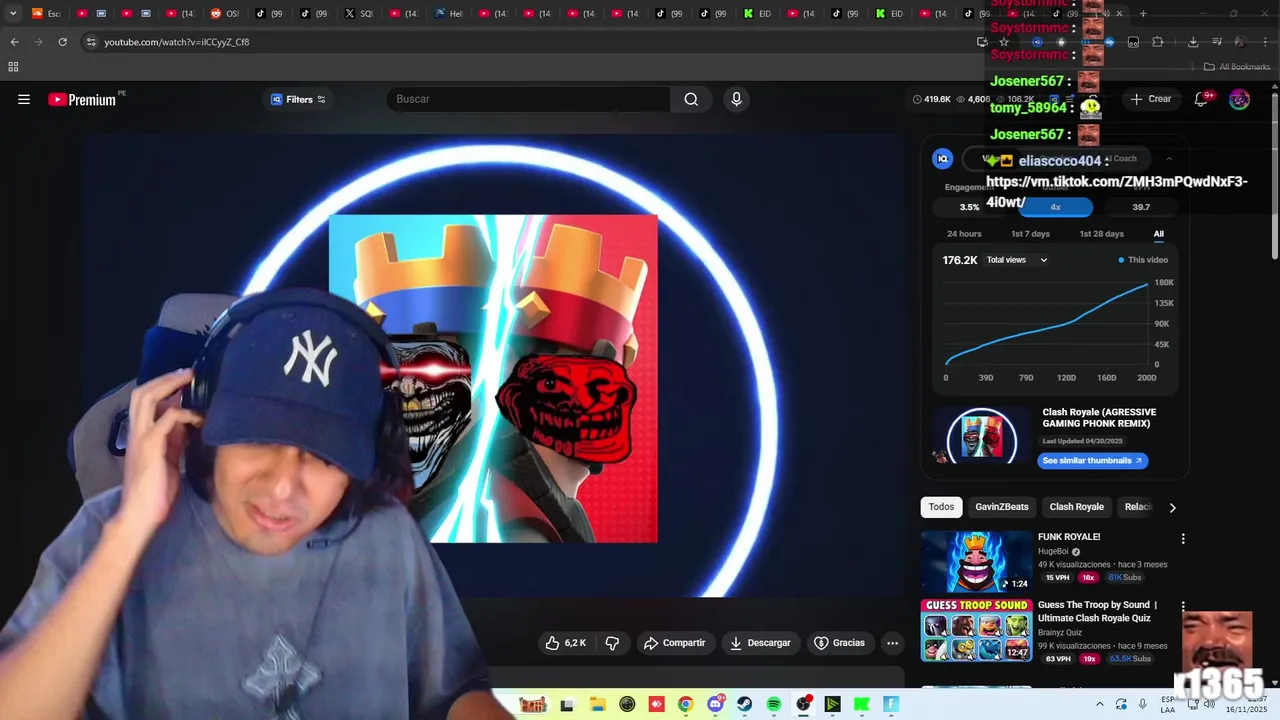
Task: Expand the tab search dropdown arrow
Action: (x=13, y=14)
